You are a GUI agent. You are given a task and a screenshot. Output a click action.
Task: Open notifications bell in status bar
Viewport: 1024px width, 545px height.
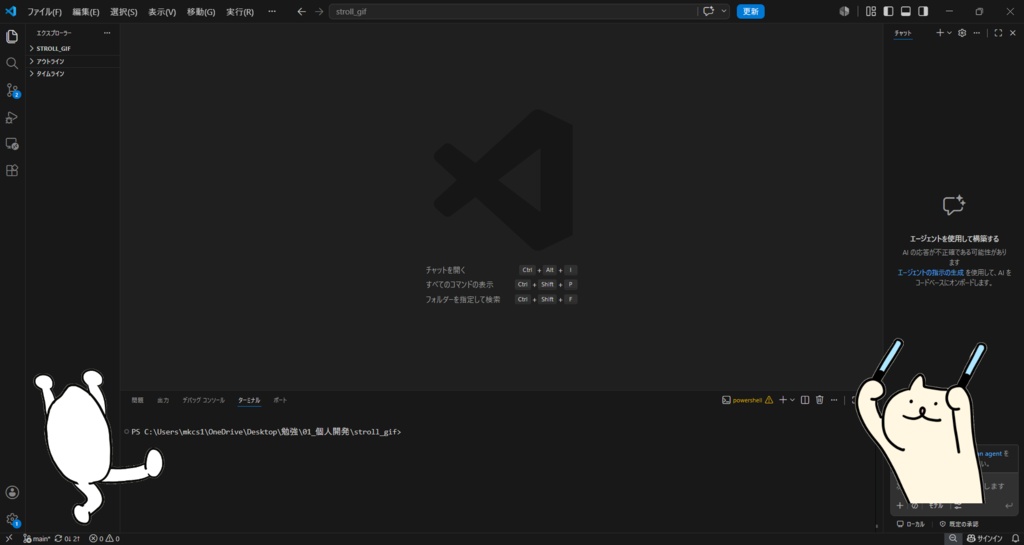(x=1015, y=538)
